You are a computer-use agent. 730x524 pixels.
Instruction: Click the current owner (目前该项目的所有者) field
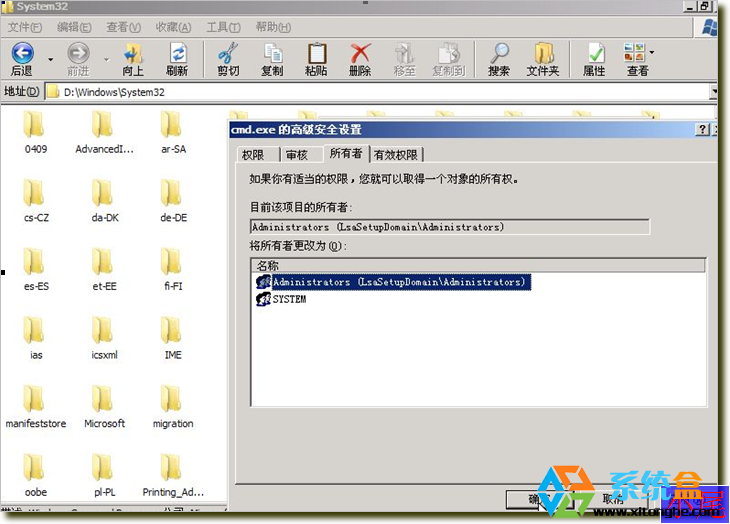click(x=450, y=227)
